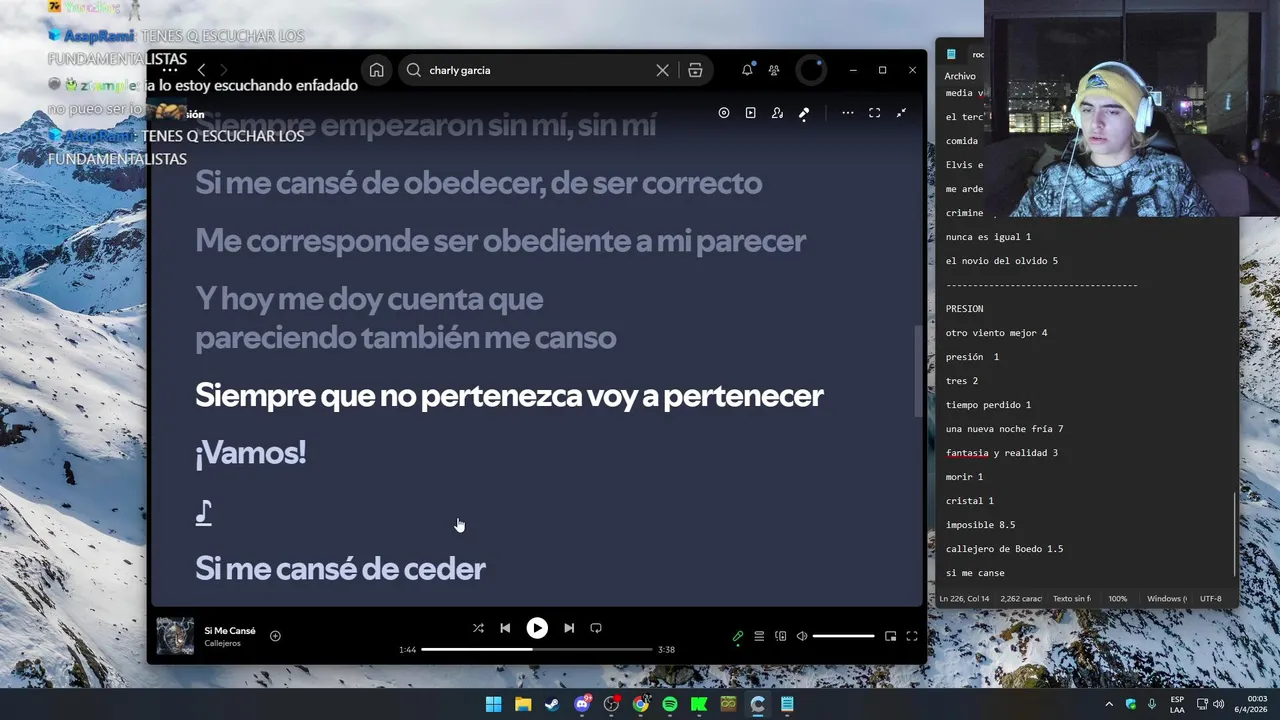Click the 'PRESION' heading in Notepad
The image size is (1280, 720).
pos(965,309)
